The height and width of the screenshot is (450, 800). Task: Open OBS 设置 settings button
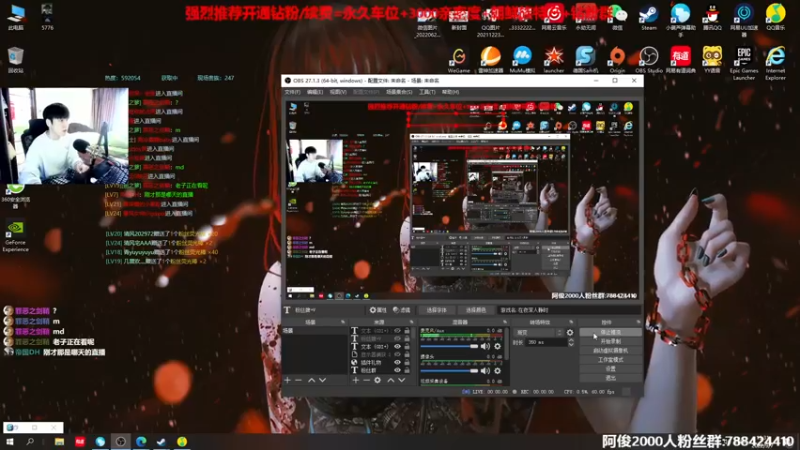[x=610, y=368]
